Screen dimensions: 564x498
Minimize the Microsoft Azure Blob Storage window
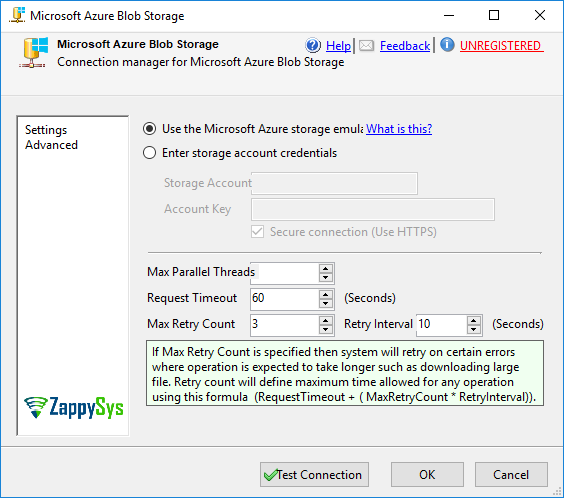point(449,15)
